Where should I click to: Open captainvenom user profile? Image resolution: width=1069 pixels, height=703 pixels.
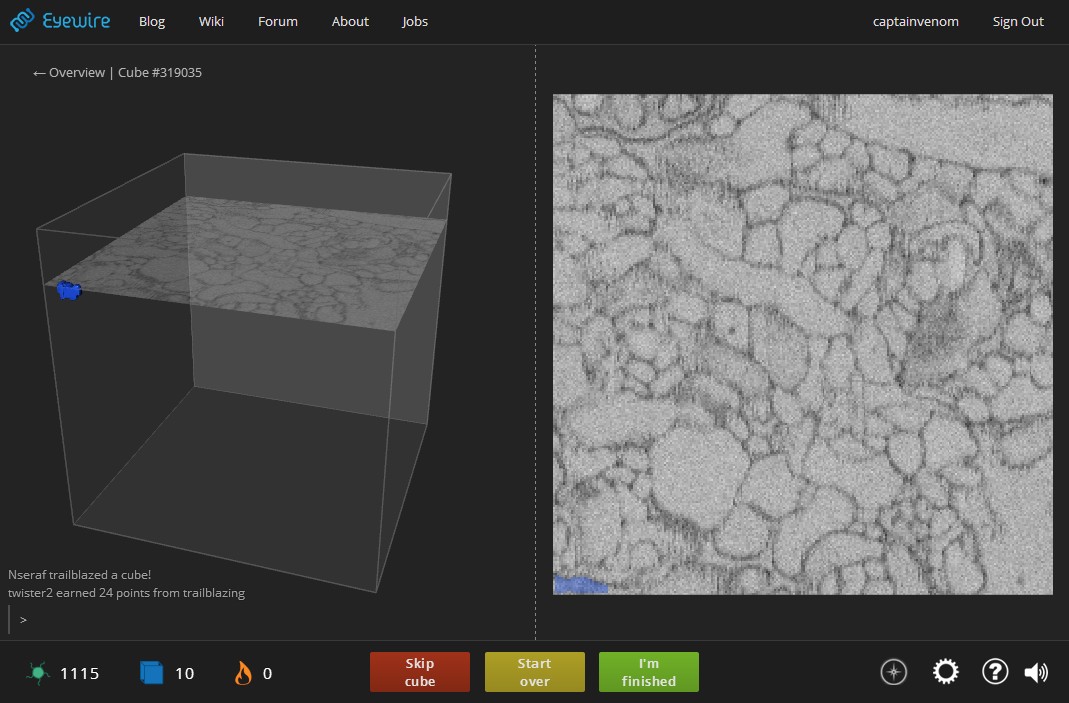click(915, 21)
